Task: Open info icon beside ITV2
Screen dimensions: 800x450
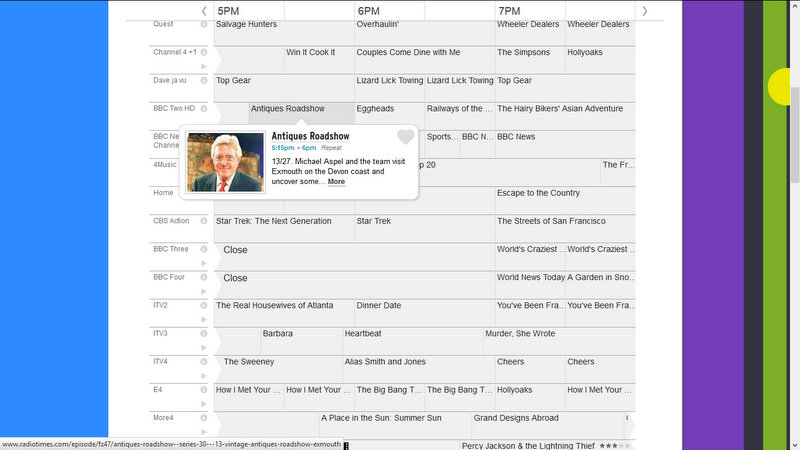Action: point(204,305)
